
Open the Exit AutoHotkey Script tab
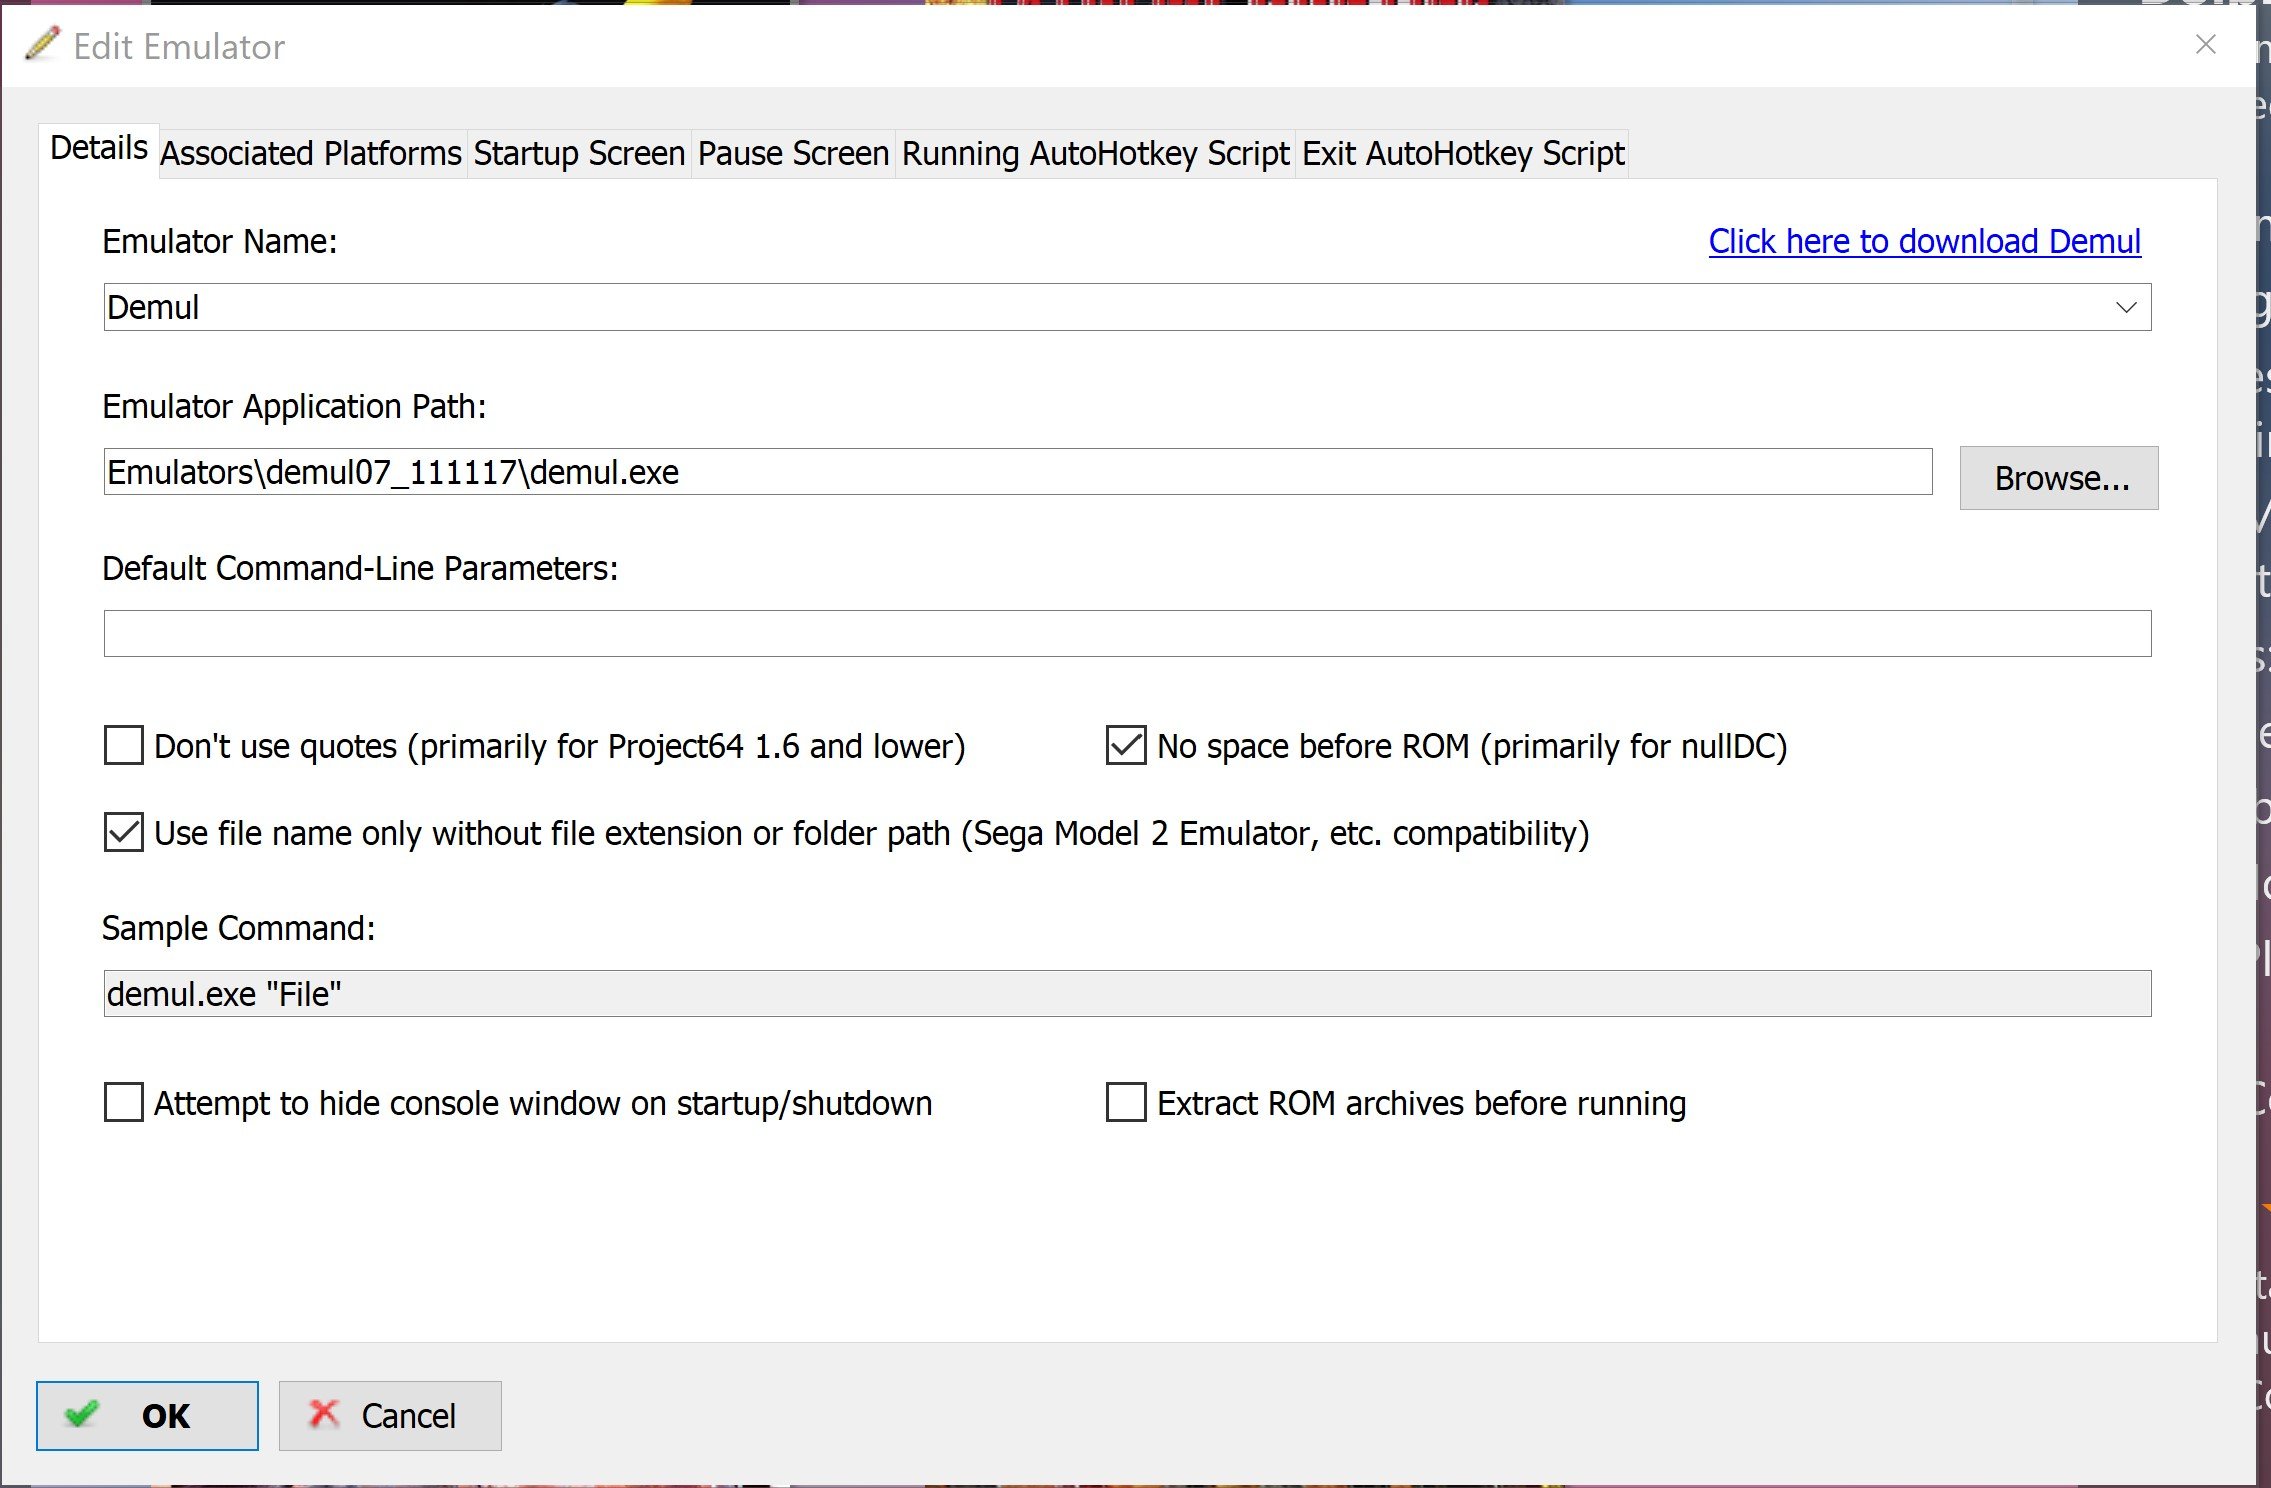click(1463, 153)
